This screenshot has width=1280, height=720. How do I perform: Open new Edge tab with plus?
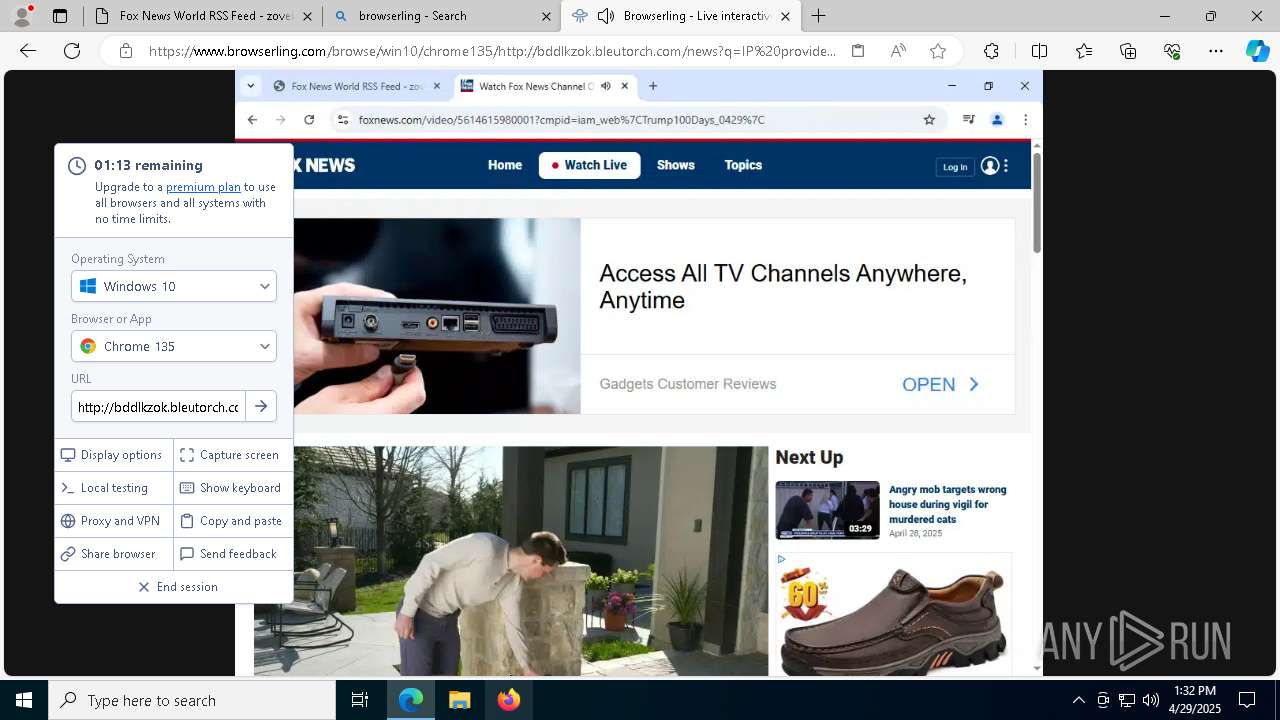coord(819,16)
